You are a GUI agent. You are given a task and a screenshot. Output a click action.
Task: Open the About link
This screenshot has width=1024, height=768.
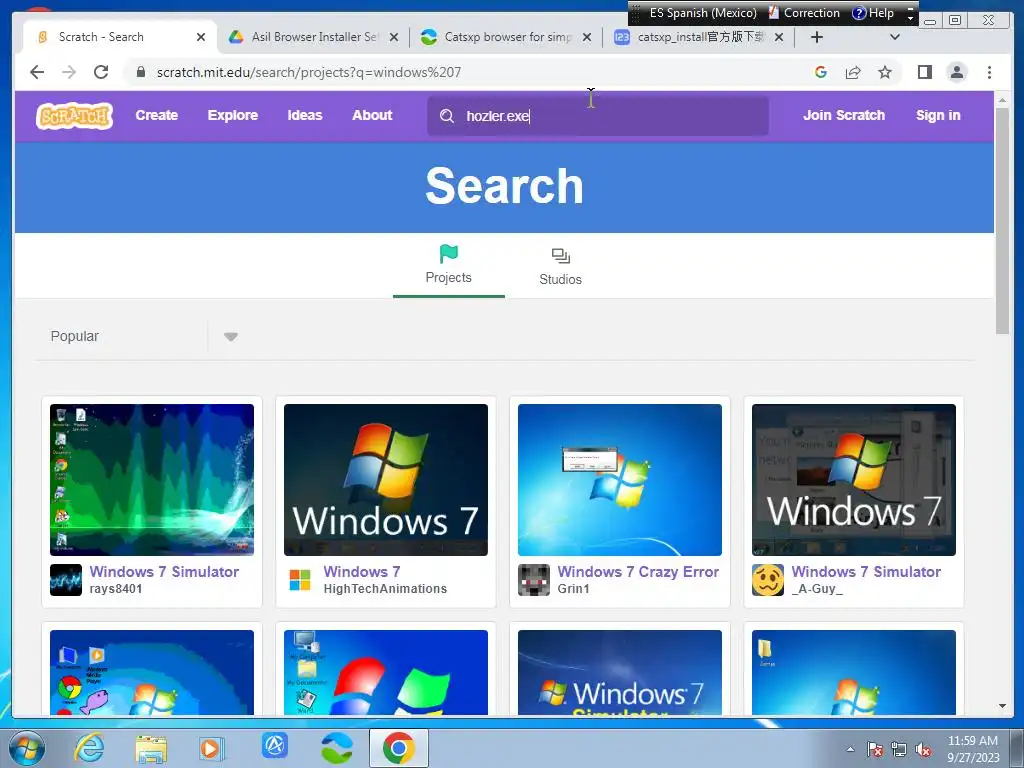(372, 116)
